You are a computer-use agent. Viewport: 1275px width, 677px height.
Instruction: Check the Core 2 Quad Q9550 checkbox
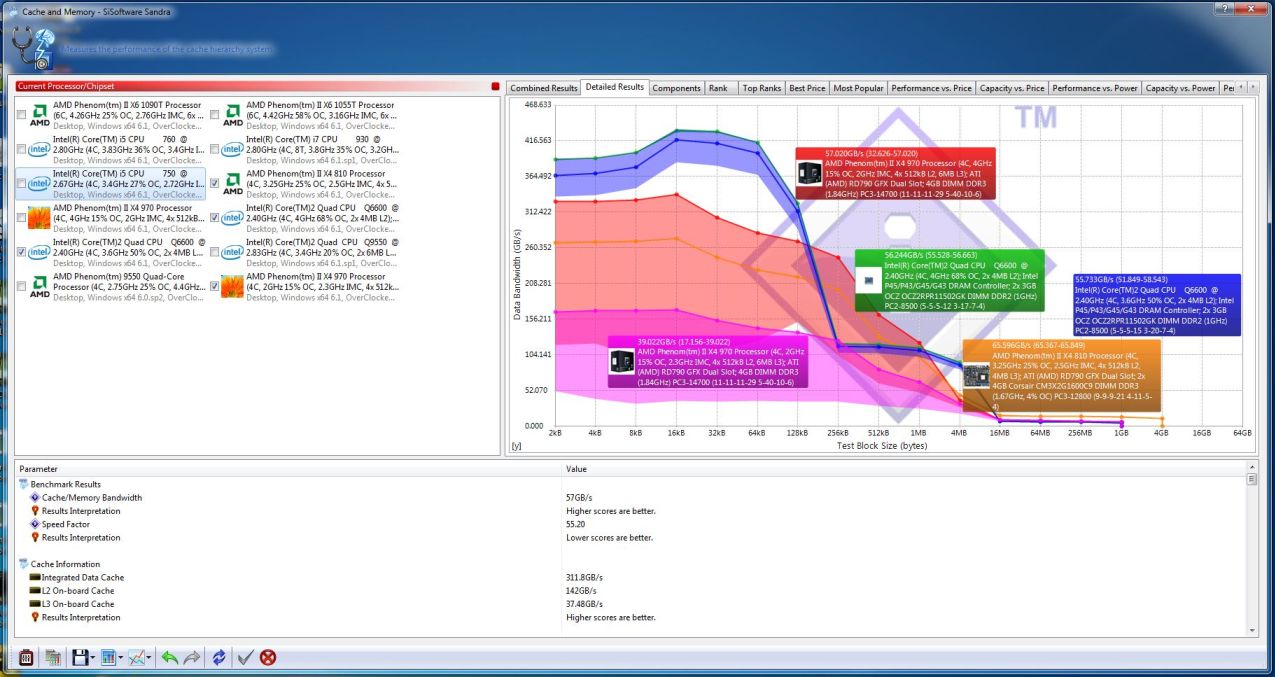[x=215, y=252]
